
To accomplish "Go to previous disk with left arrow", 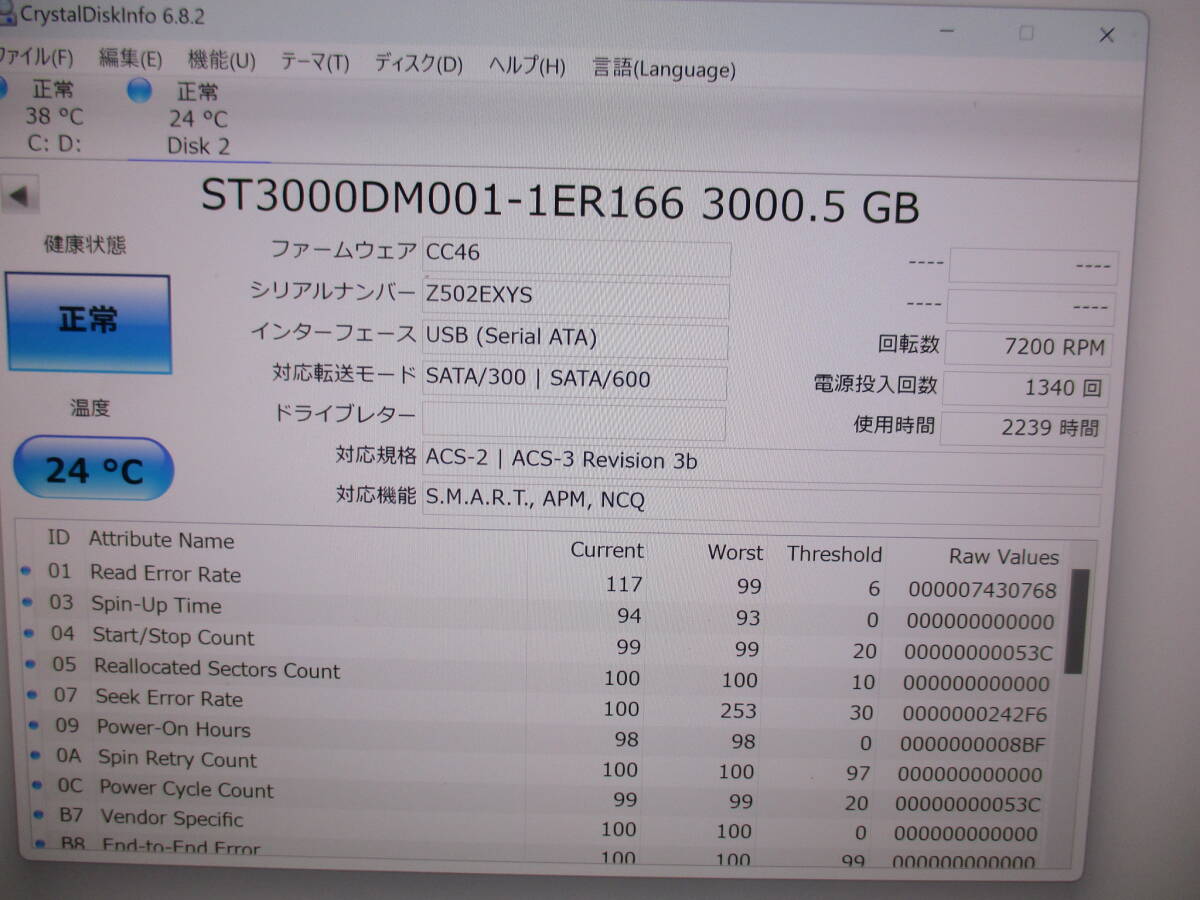I will pyautogui.click(x=21, y=195).
